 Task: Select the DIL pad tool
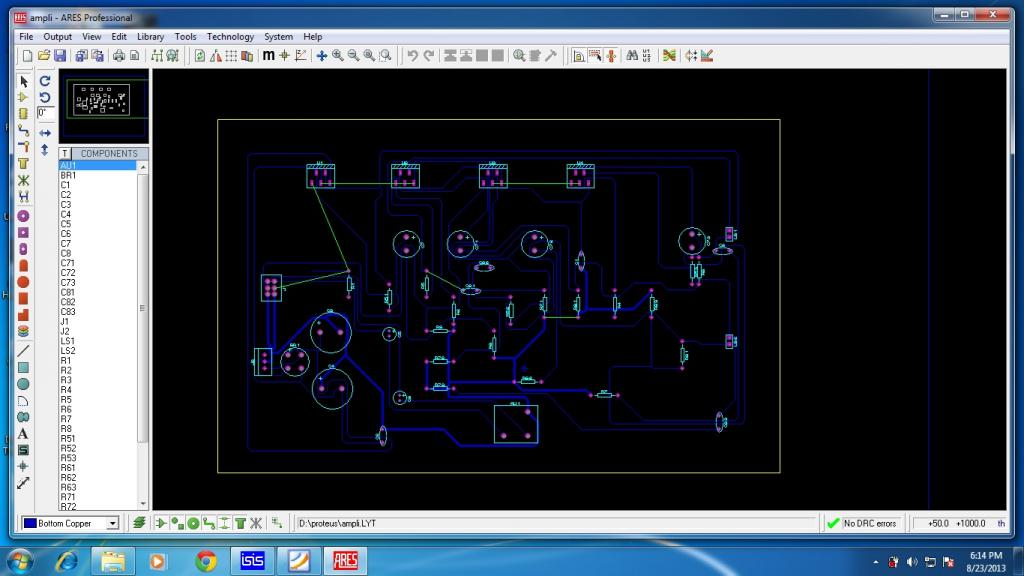(x=24, y=249)
